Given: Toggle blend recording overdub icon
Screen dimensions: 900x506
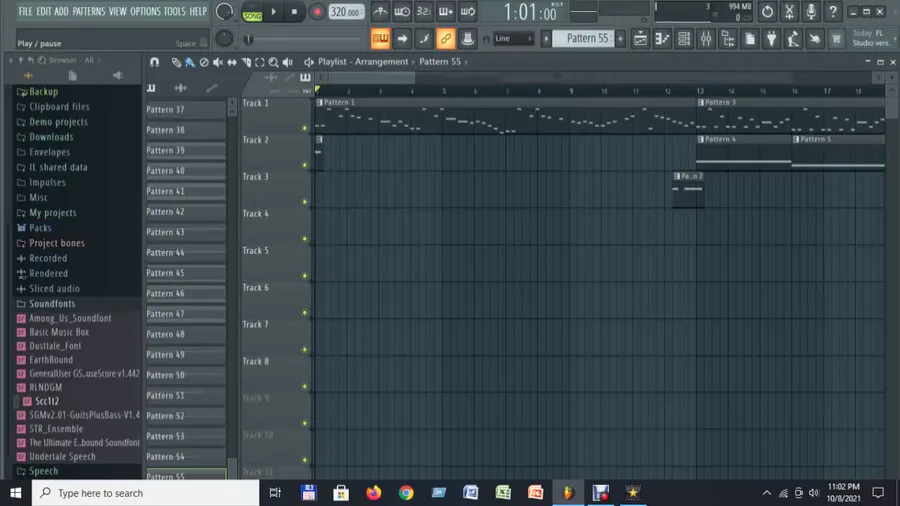Looking at the screenshot, I should coord(445,11).
